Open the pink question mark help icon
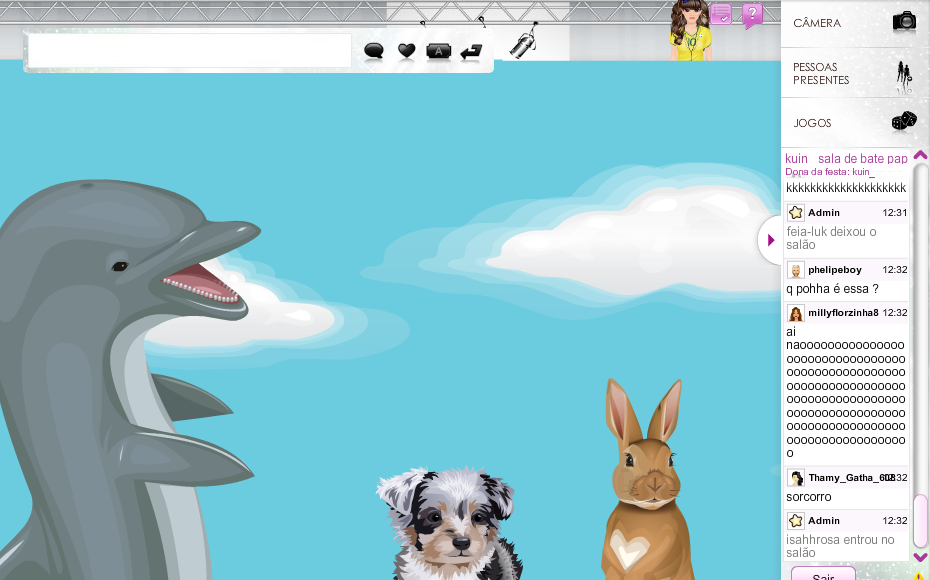The height and width of the screenshot is (580, 930). click(x=751, y=15)
